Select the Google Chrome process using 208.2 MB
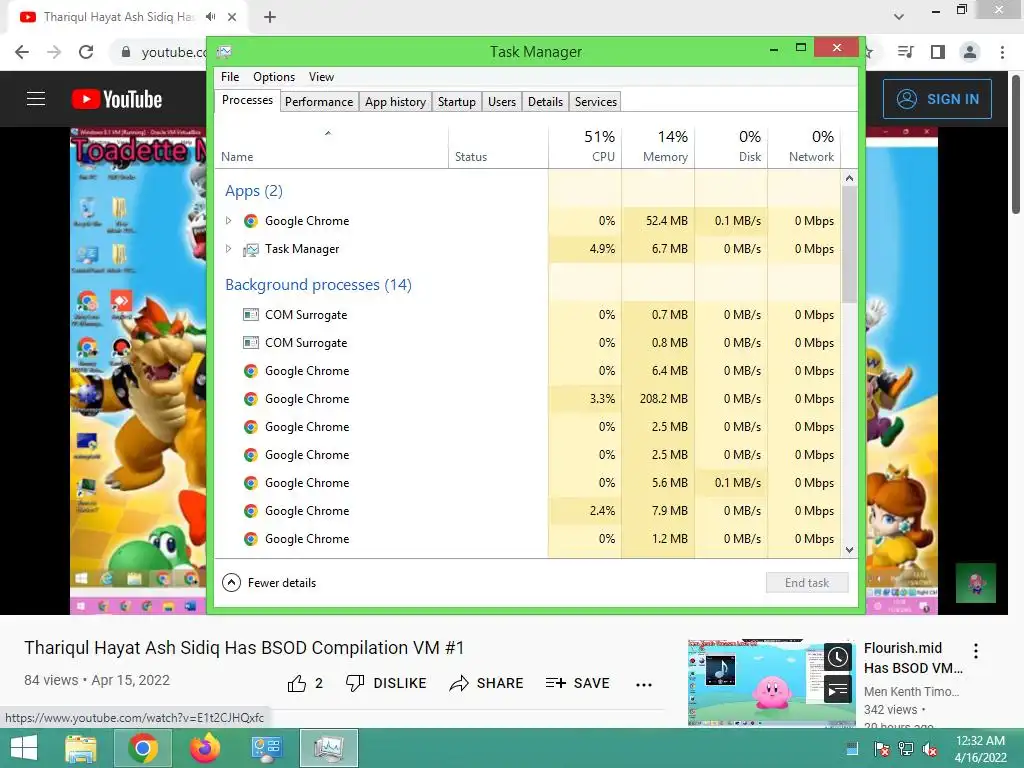Image resolution: width=1024 pixels, height=768 pixels. pos(528,399)
